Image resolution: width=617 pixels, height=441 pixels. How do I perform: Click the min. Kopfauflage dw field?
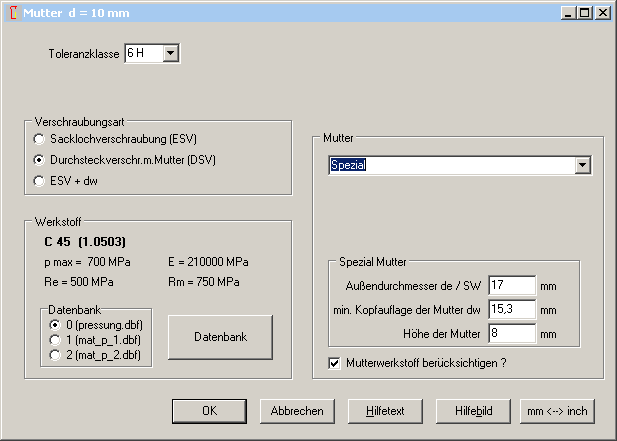[512, 310]
